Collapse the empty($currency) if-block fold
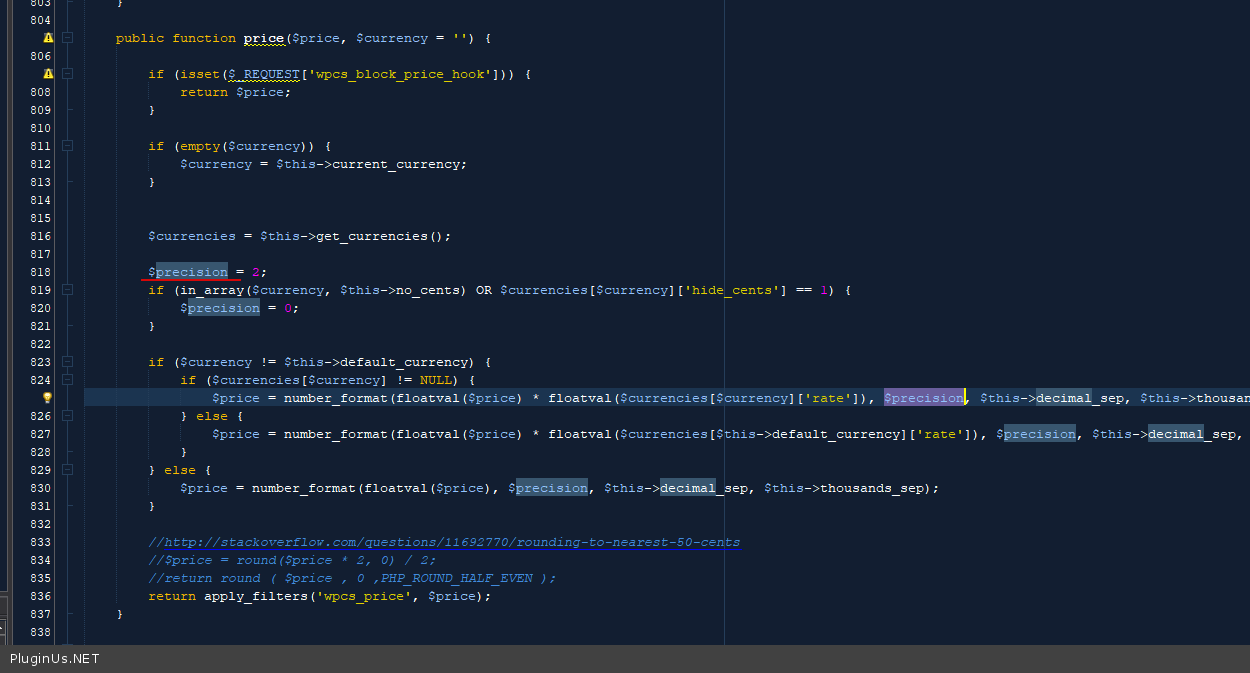This screenshot has width=1250, height=673. tap(67, 146)
